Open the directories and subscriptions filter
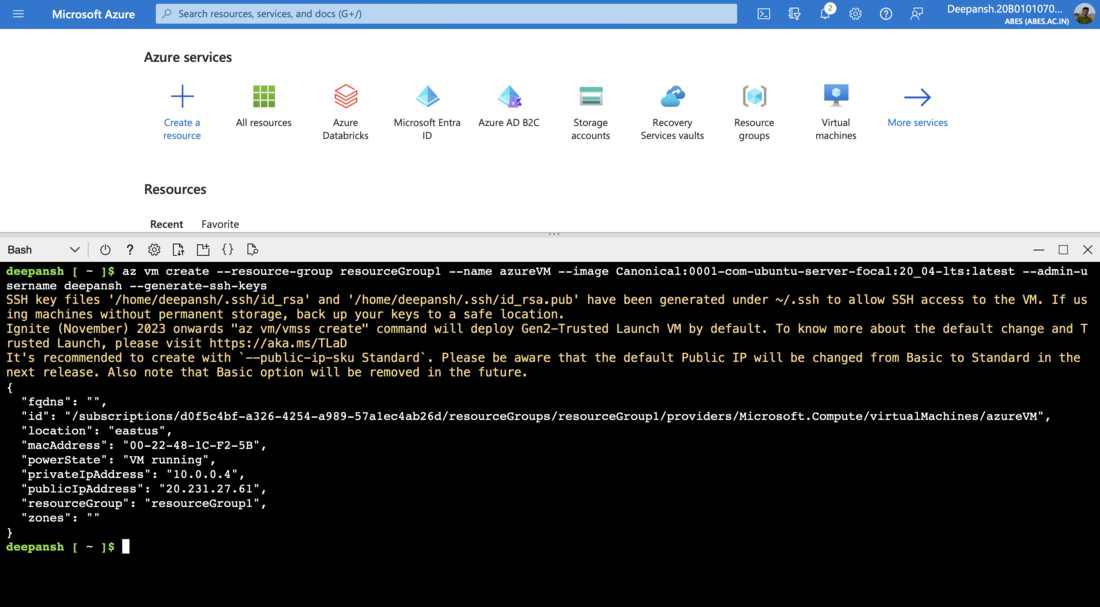 794,13
